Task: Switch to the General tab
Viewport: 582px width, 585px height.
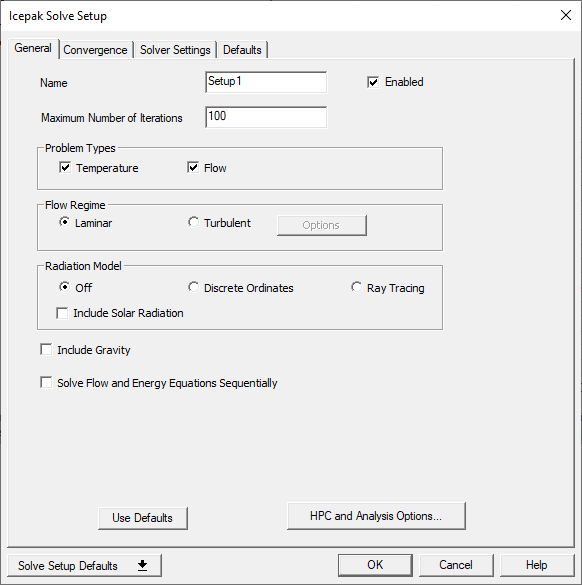Action: click(33, 49)
